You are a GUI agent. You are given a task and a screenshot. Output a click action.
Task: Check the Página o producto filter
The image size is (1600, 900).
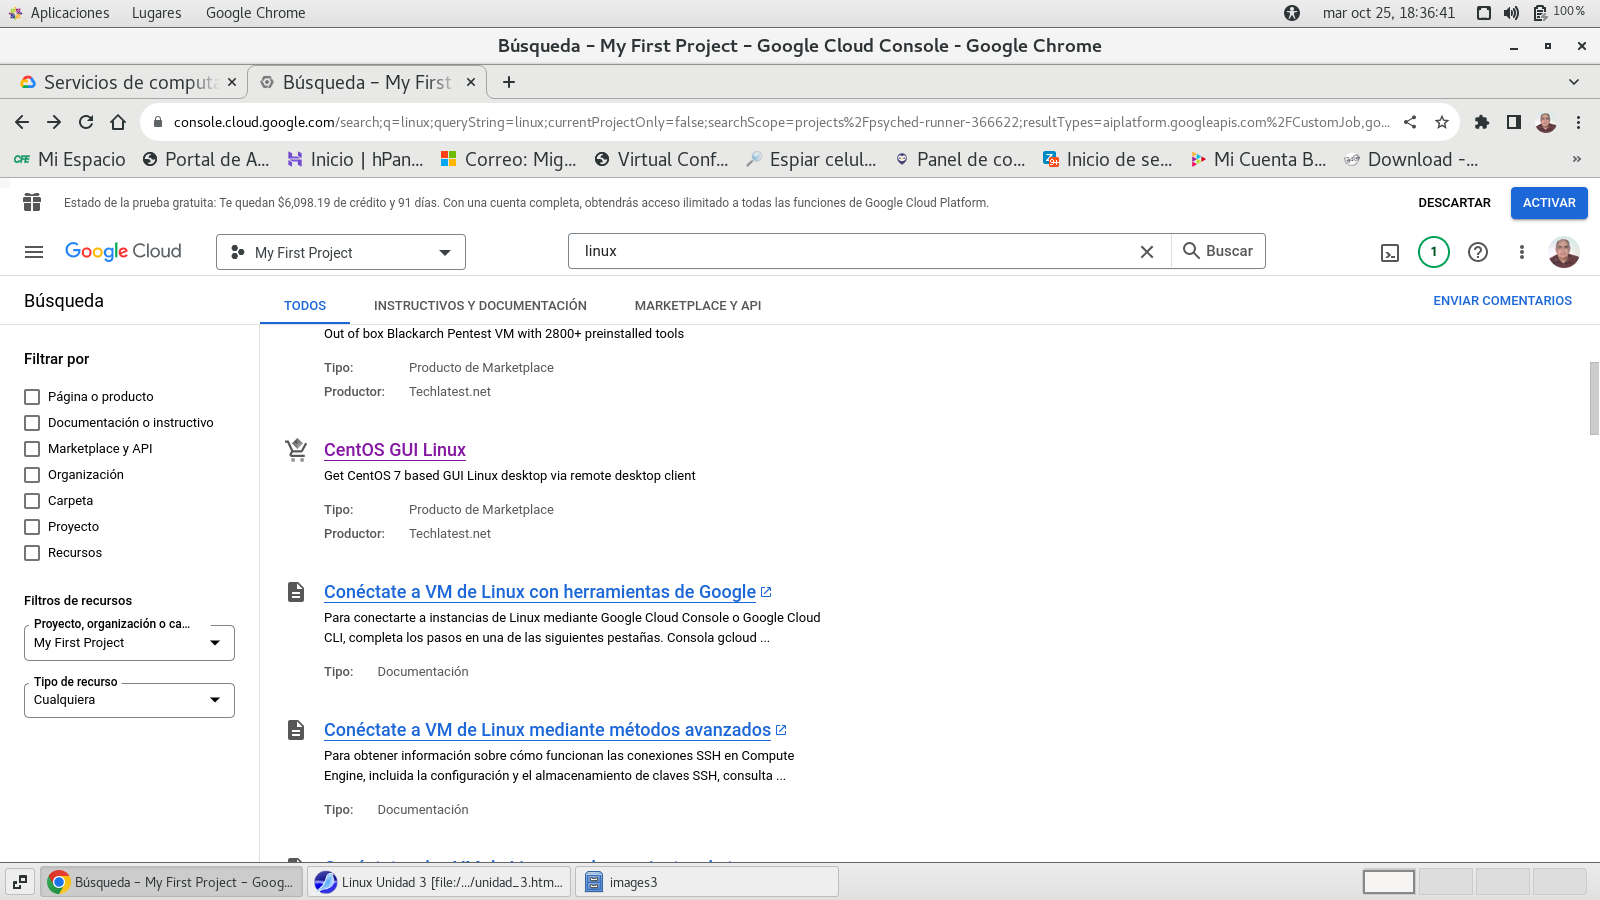click(32, 397)
